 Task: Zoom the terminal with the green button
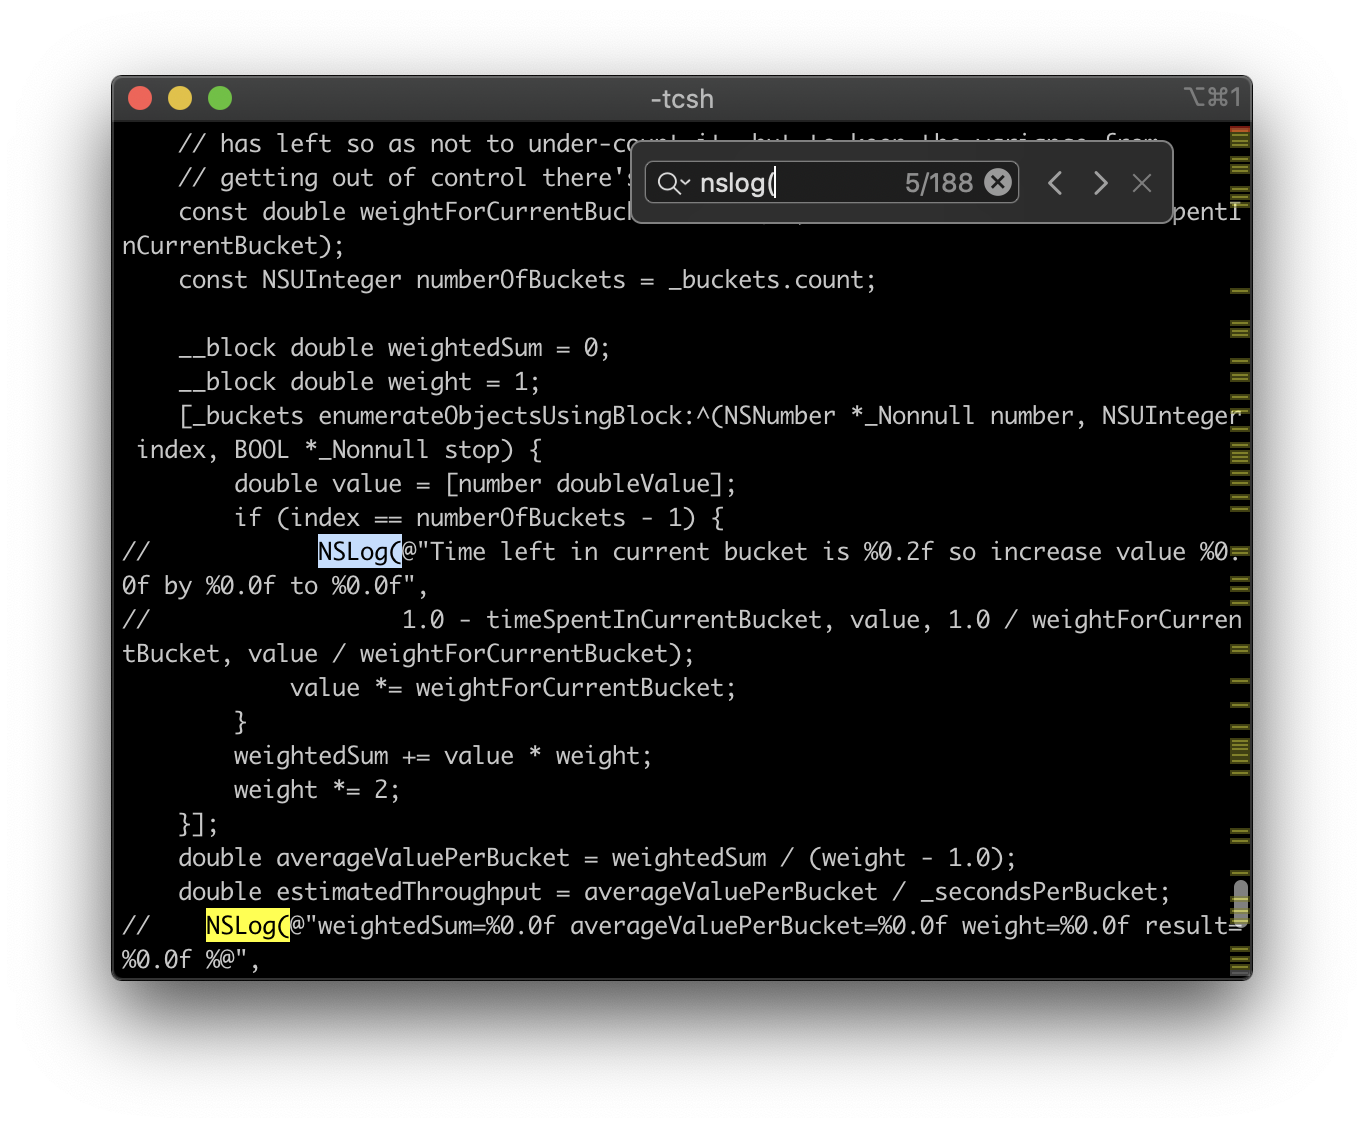(220, 98)
